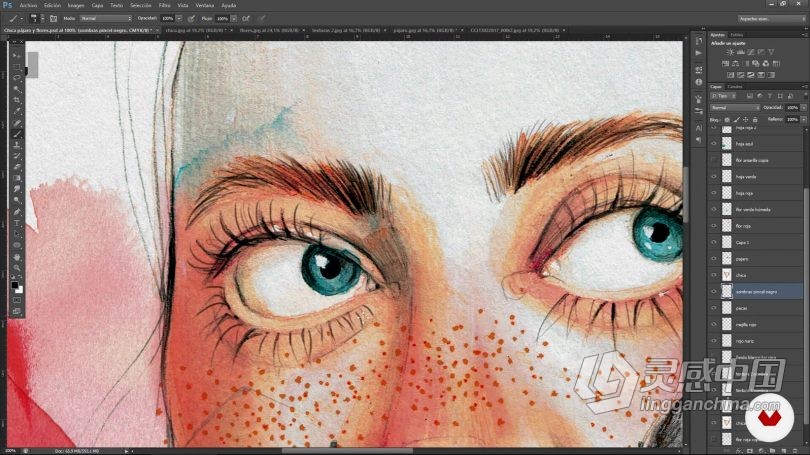Select the Dodge tool
The height and width of the screenshot is (455, 810).
(x=17, y=200)
